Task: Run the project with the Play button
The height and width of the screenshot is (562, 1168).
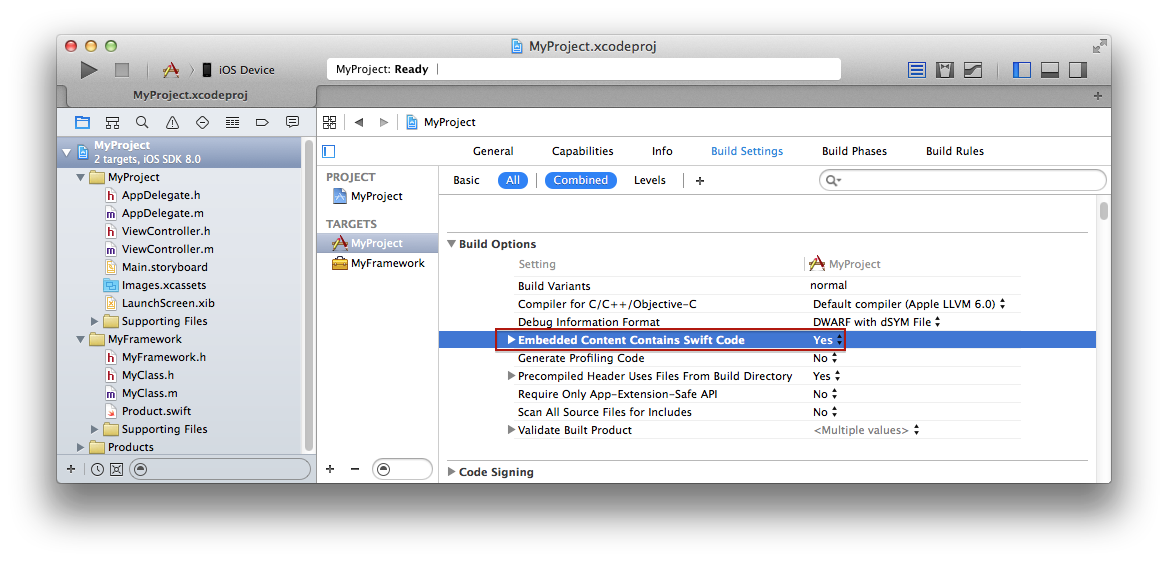Action: [89, 70]
